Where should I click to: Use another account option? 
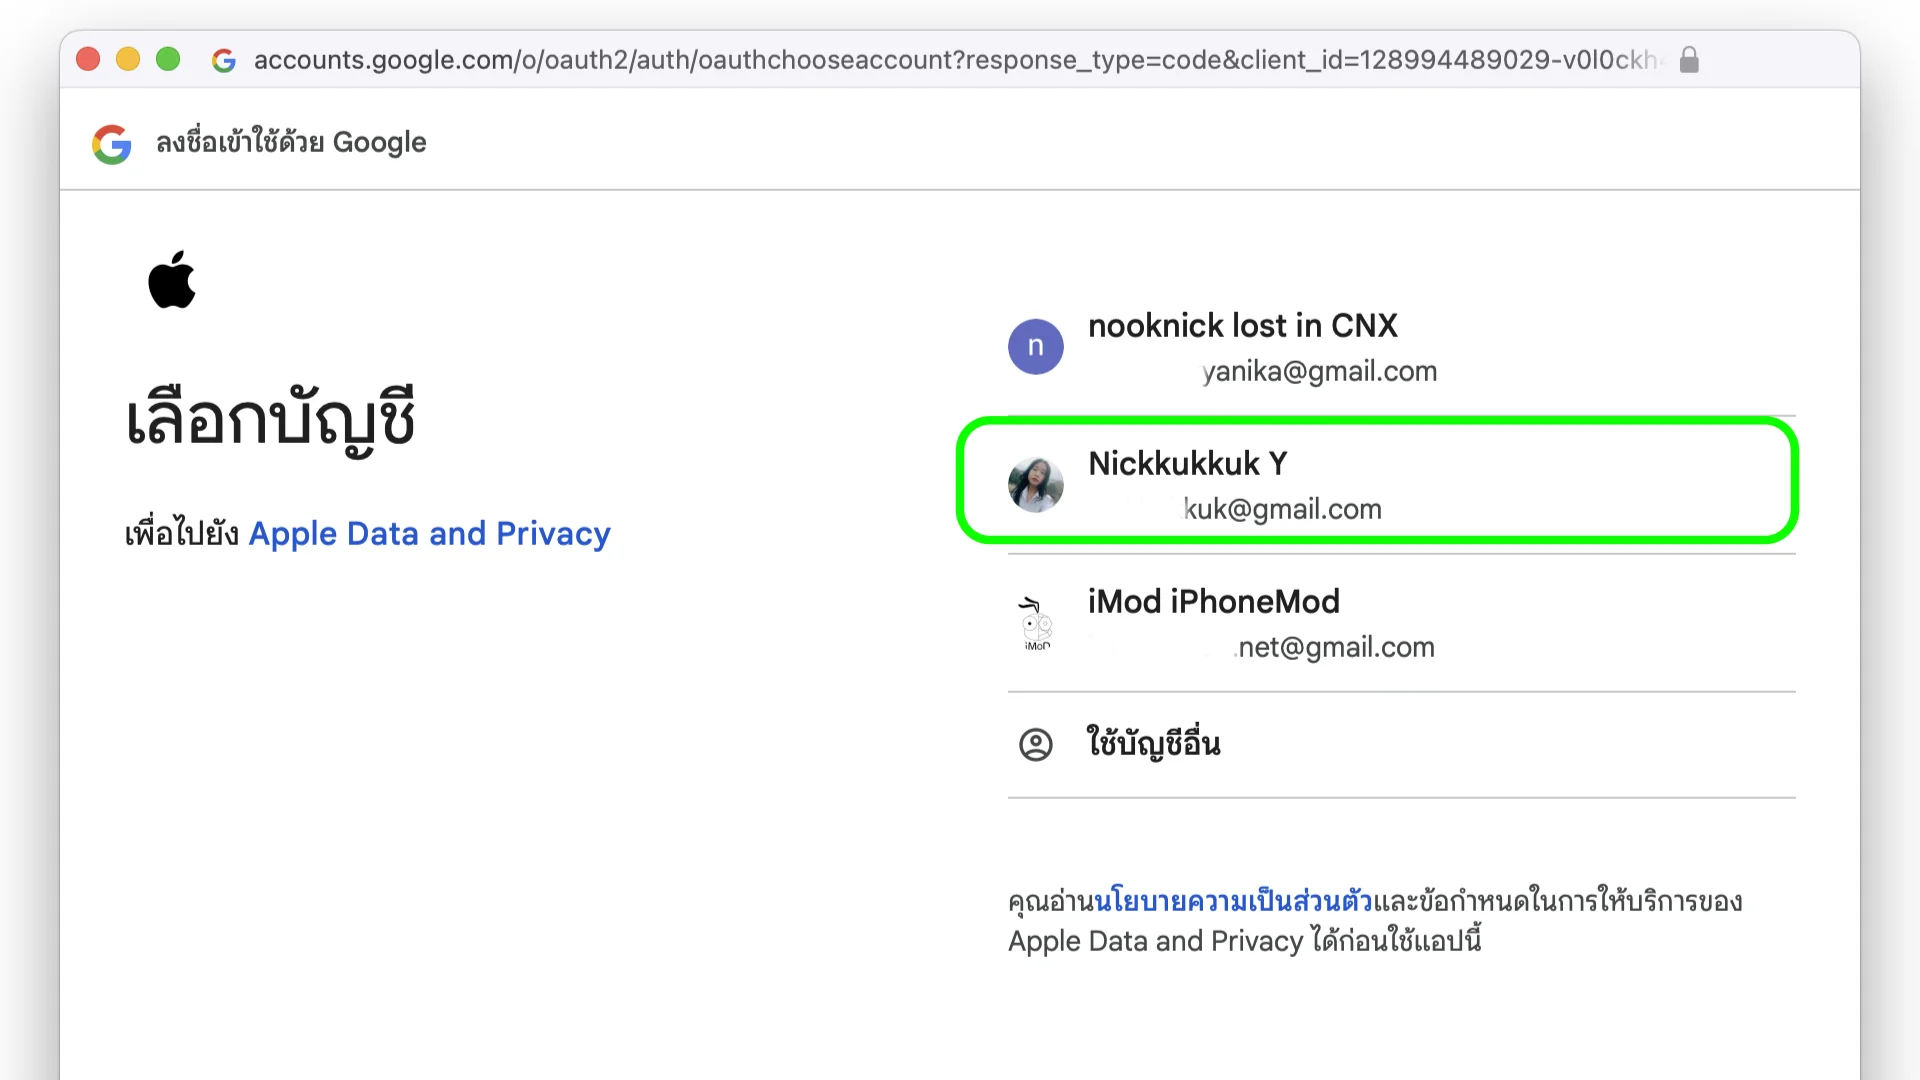[1153, 744]
